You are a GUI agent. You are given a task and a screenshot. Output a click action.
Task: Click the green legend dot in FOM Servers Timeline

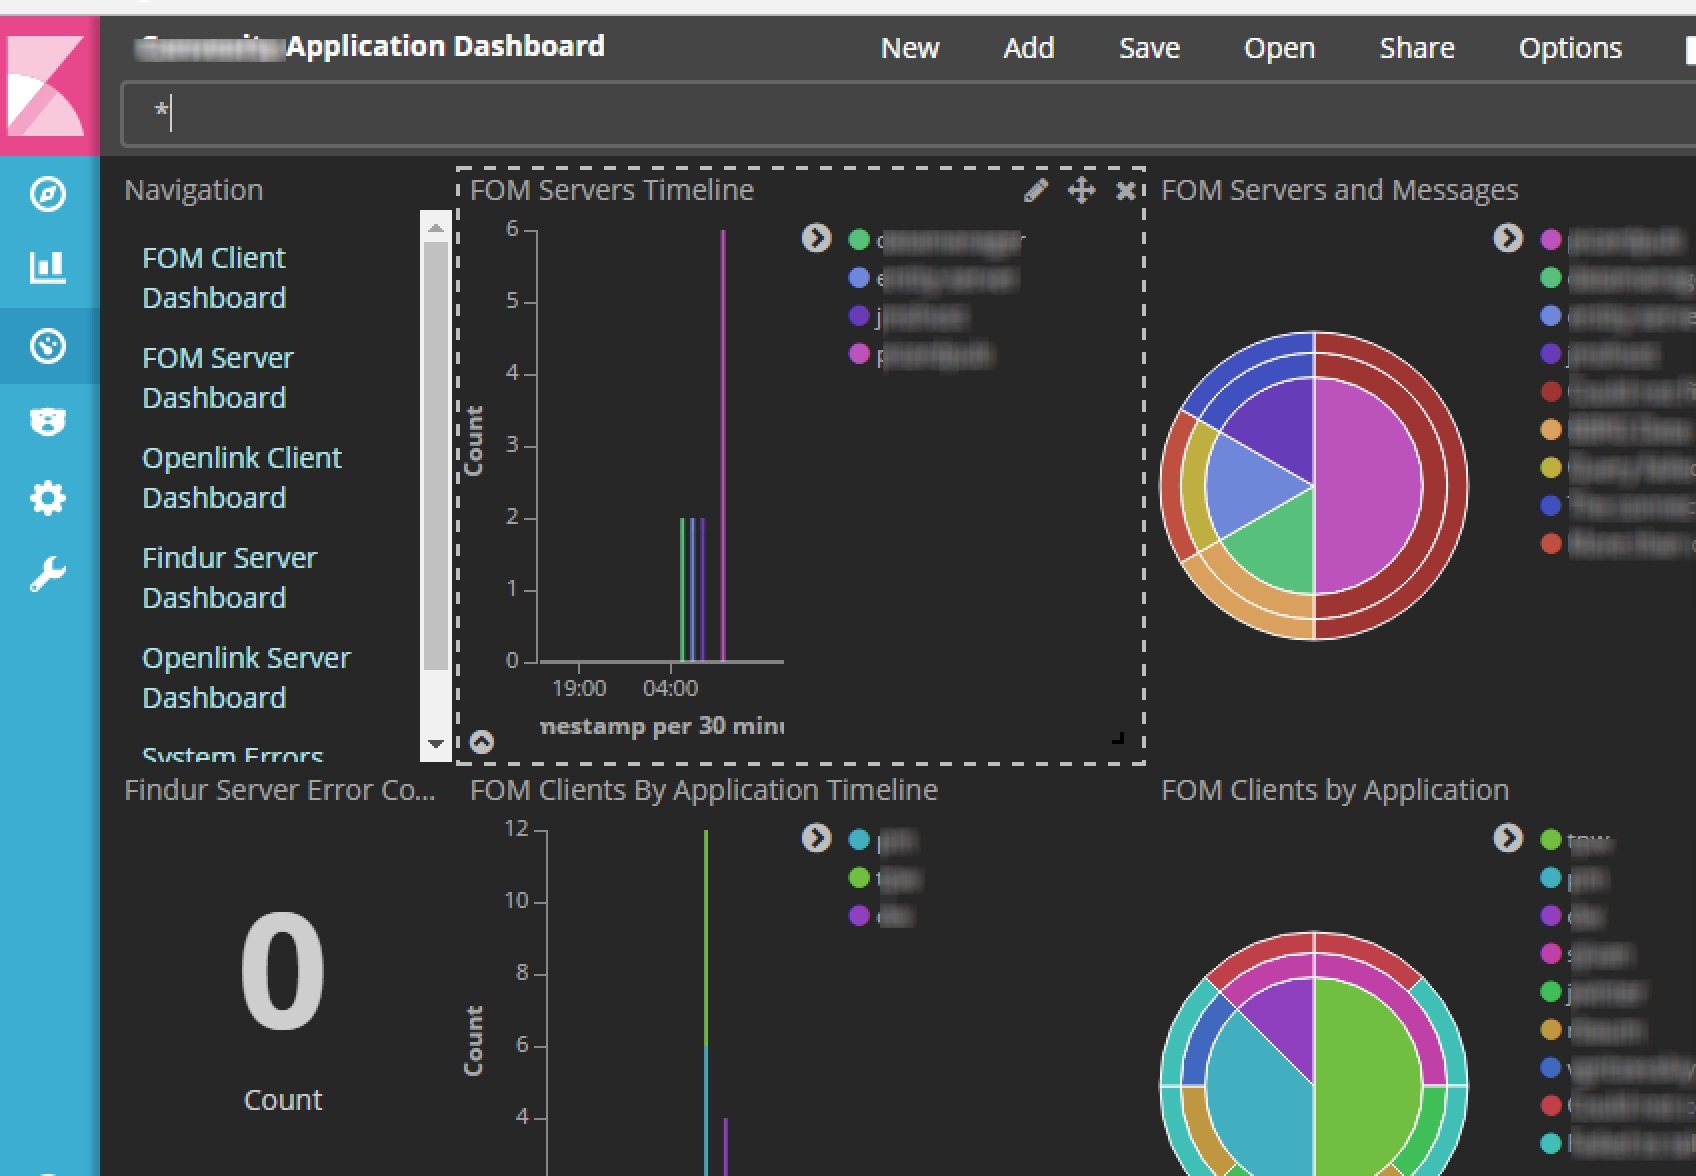point(858,239)
